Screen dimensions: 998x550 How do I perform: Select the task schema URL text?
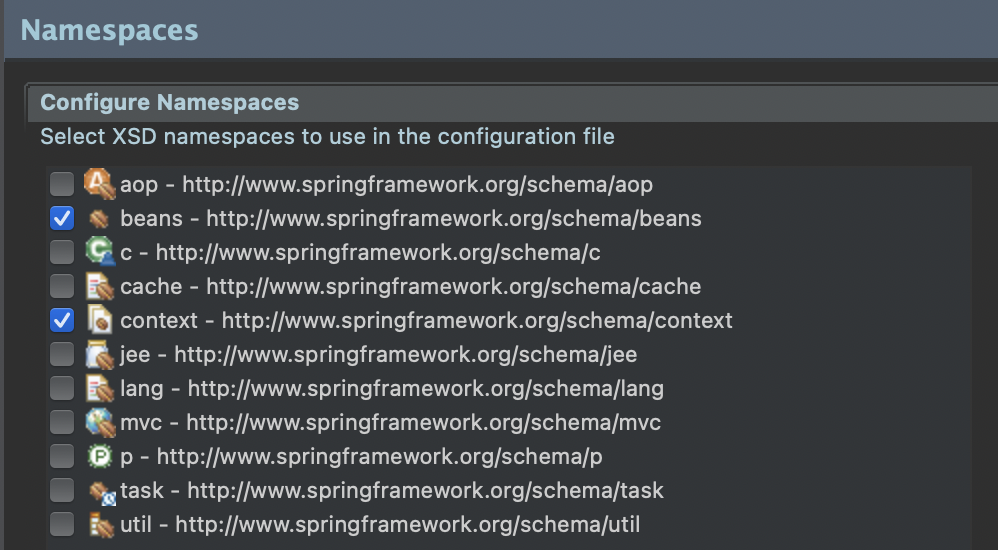pyautogui.click(x=426, y=491)
